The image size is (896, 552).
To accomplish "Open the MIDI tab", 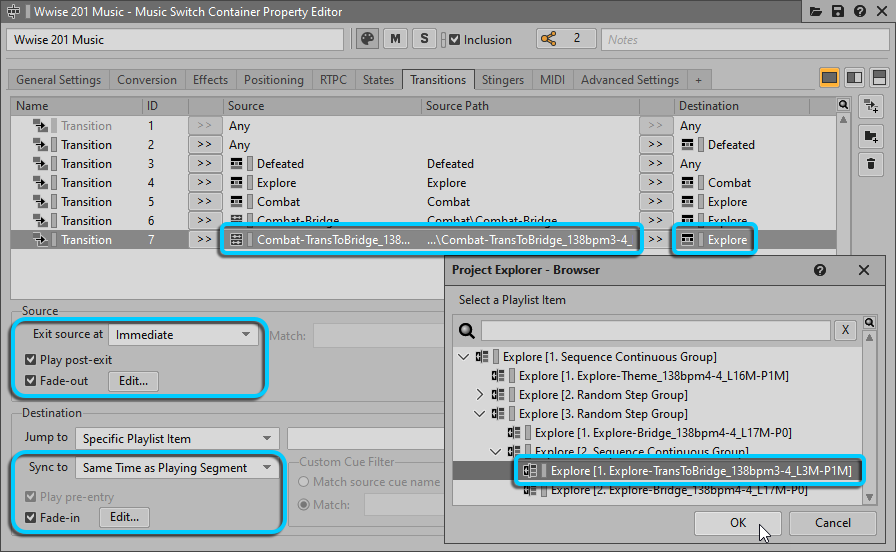I will tap(553, 80).
